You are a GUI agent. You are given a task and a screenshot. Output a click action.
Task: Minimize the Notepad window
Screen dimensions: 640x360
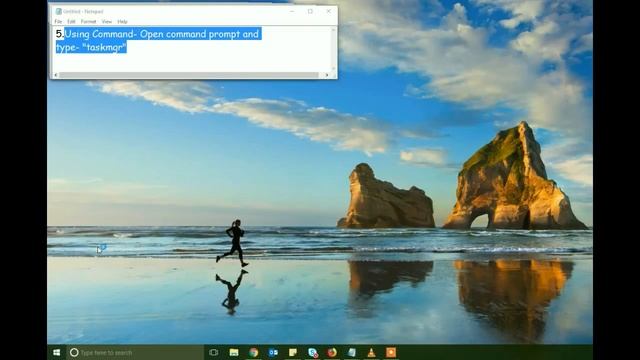pos(292,11)
